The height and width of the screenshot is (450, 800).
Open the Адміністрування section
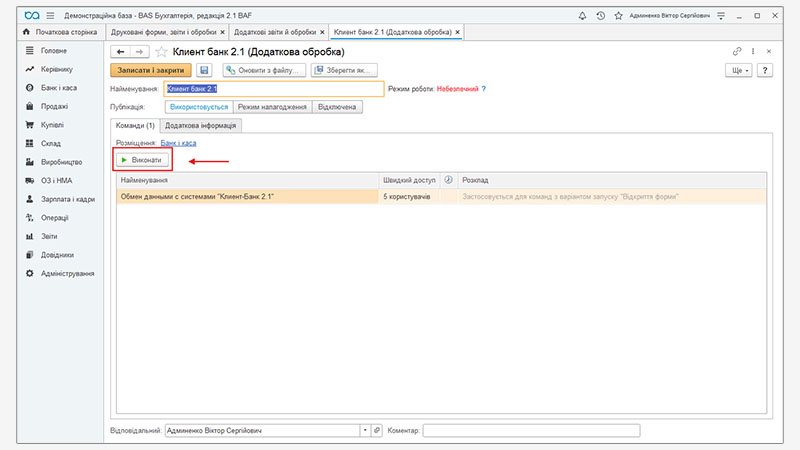tap(67, 273)
